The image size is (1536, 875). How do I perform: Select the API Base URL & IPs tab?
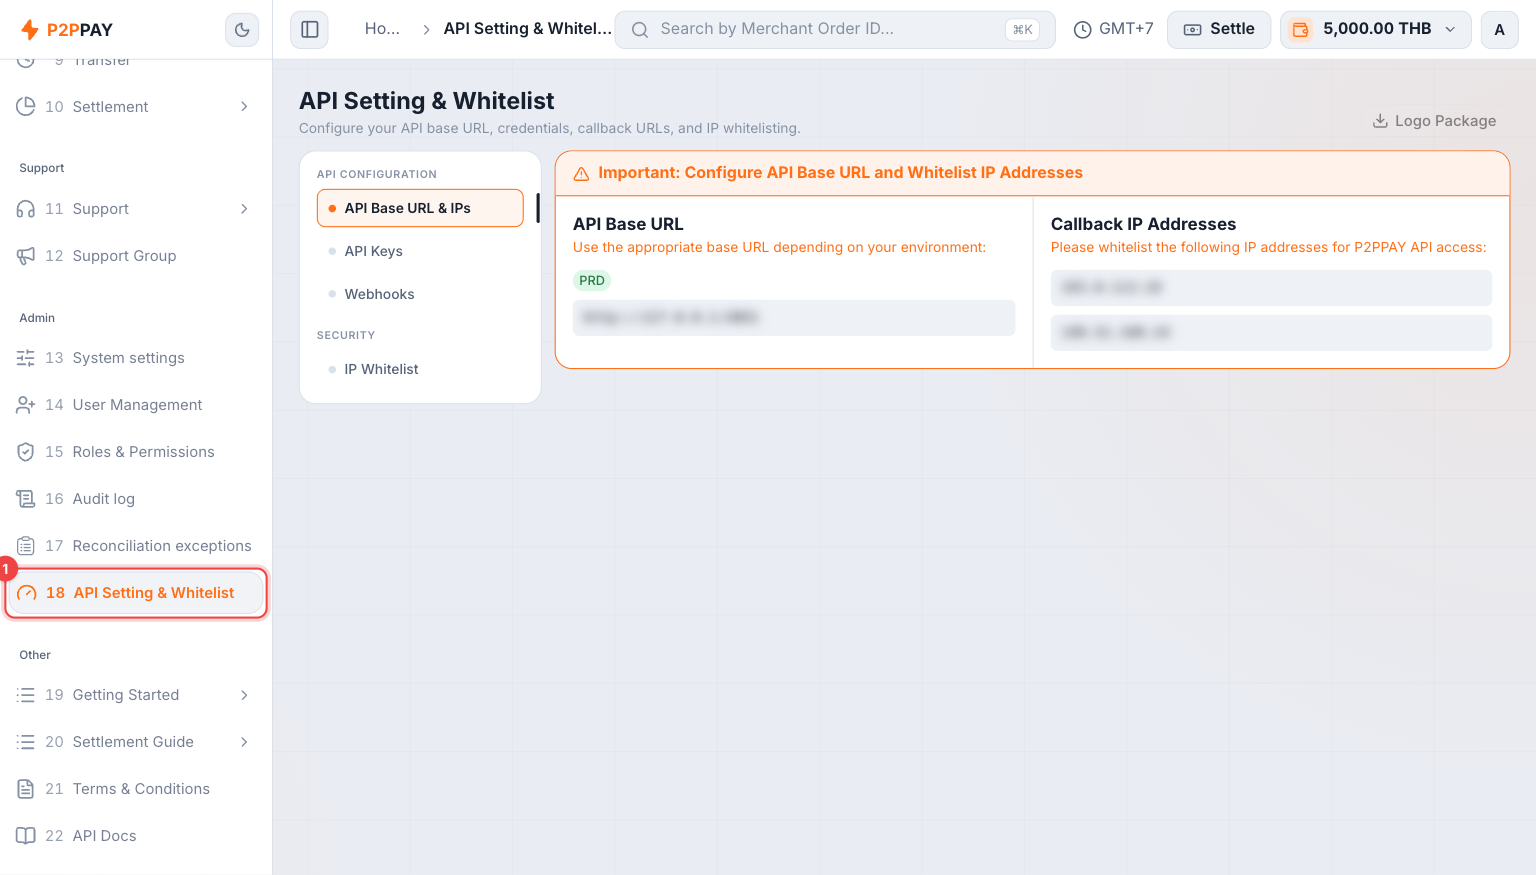420,208
